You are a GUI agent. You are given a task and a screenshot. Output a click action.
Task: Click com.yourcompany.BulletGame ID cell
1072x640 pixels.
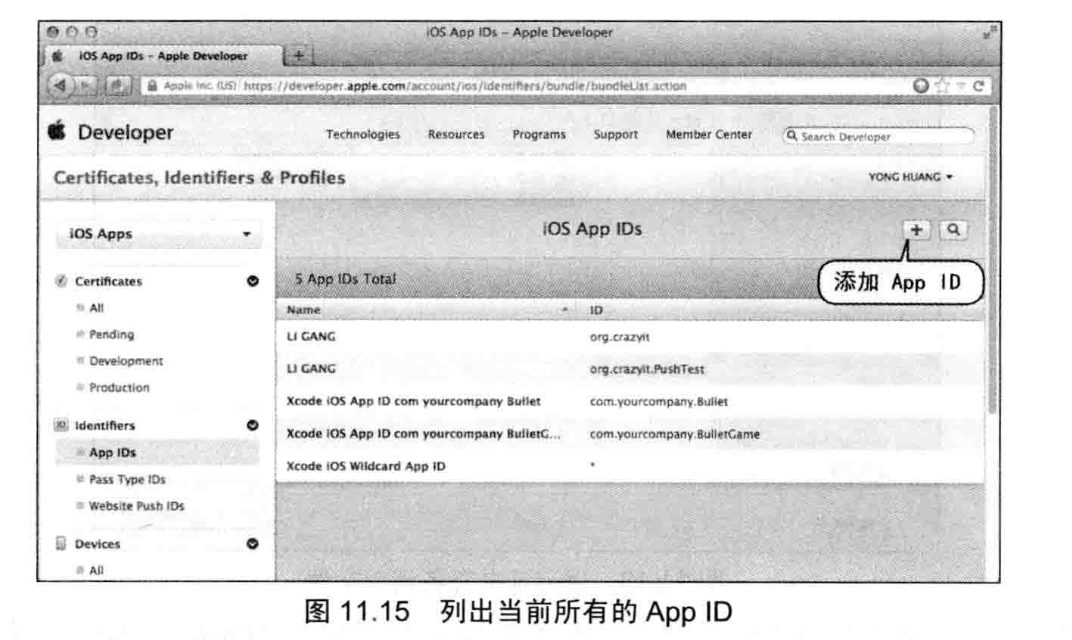(675, 434)
